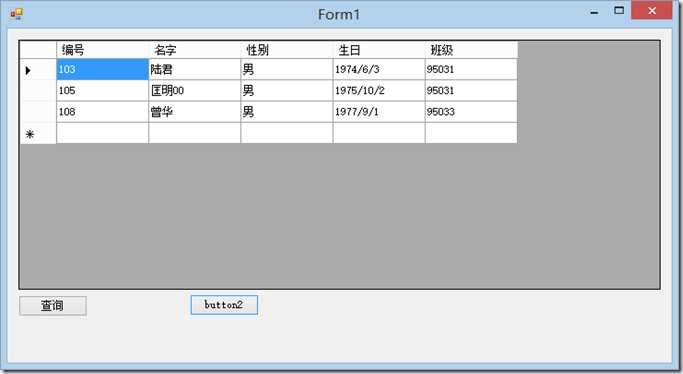Select the 性别 column header
Screen dimensions: 683x374
(287, 50)
